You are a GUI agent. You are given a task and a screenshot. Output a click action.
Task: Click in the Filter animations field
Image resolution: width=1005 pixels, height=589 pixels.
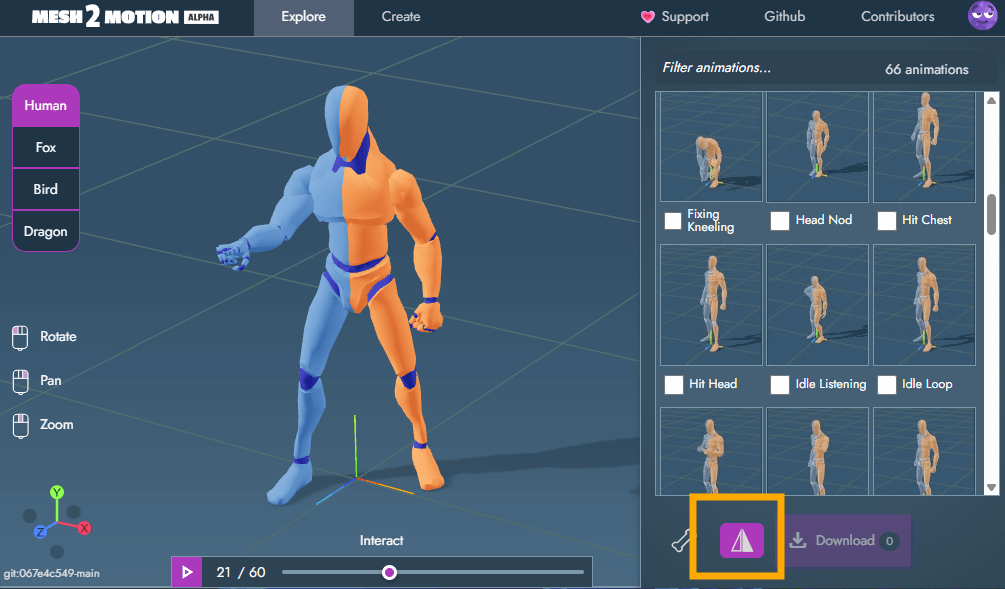click(x=763, y=67)
